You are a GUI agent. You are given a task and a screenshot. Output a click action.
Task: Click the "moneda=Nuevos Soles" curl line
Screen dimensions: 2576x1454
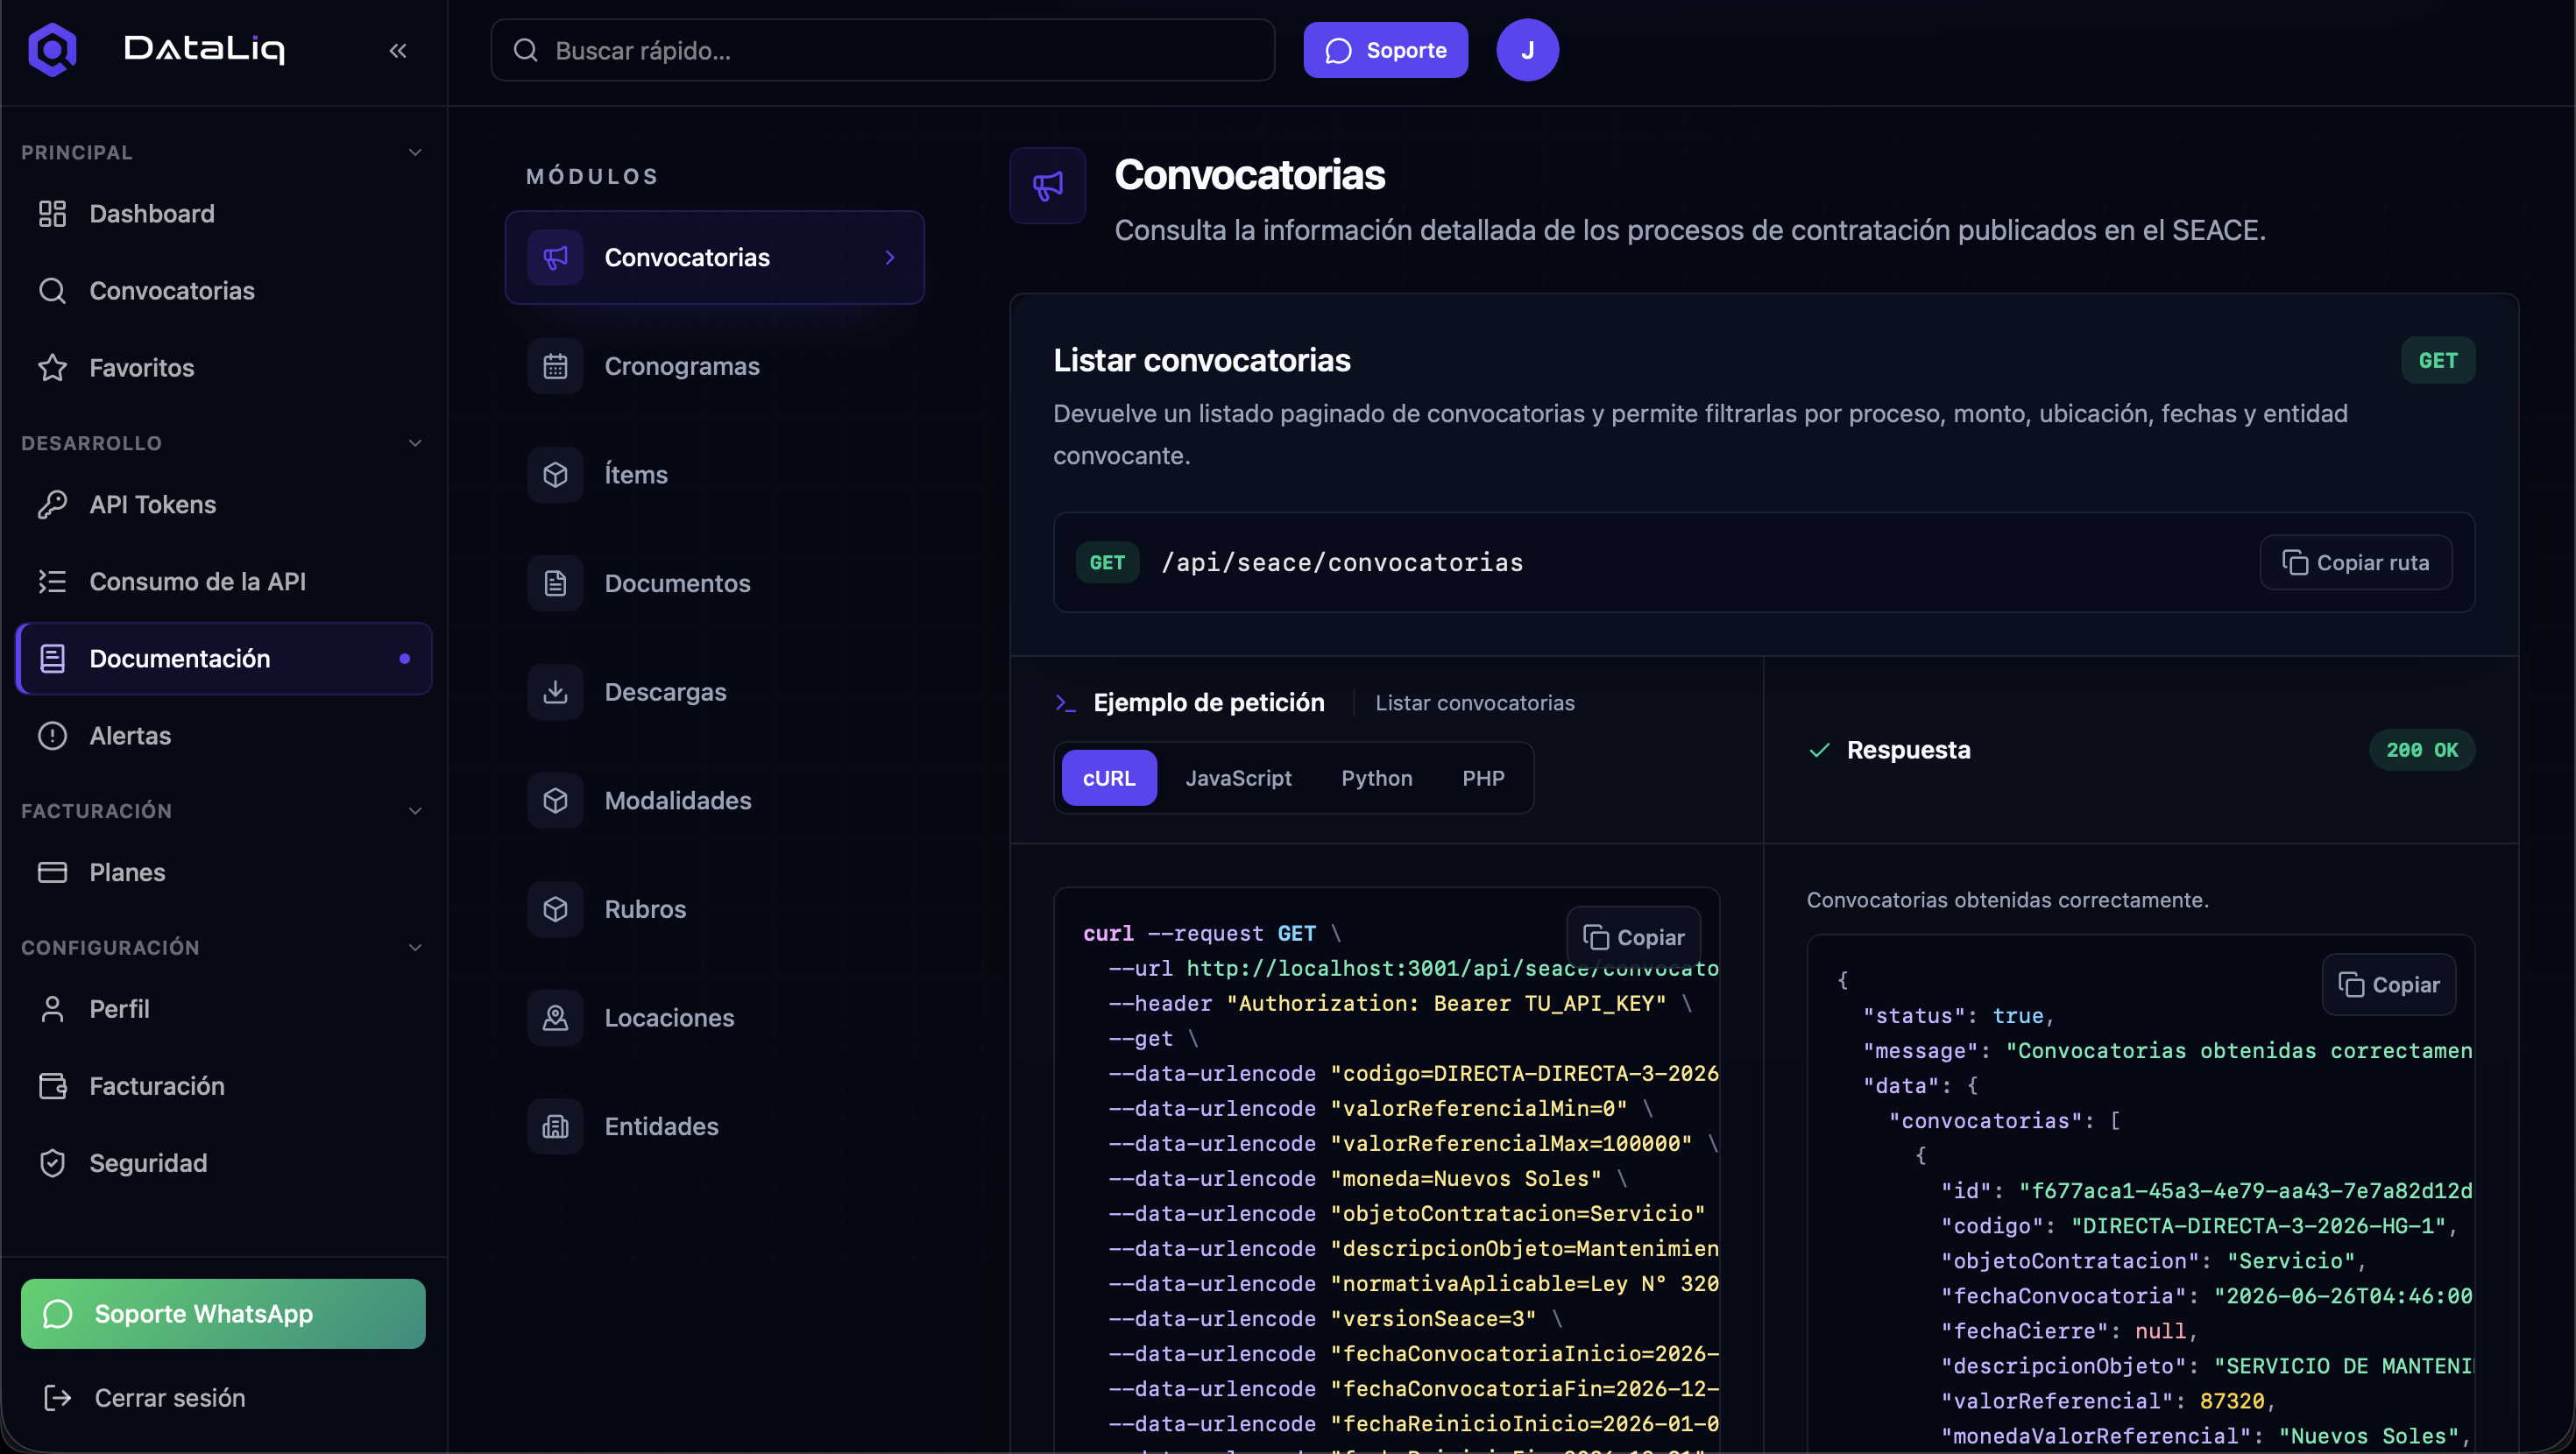tap(1366, 1178)
